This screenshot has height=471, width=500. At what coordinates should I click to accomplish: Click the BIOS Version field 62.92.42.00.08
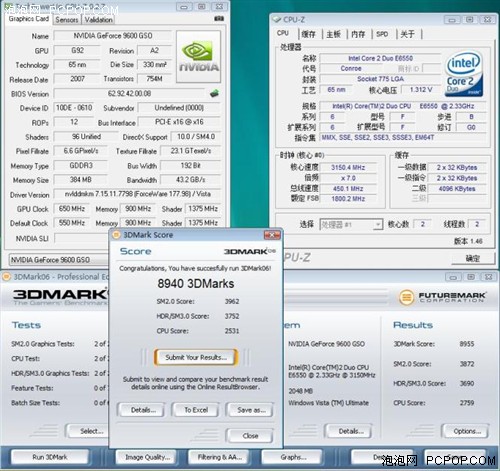point(129,94)
